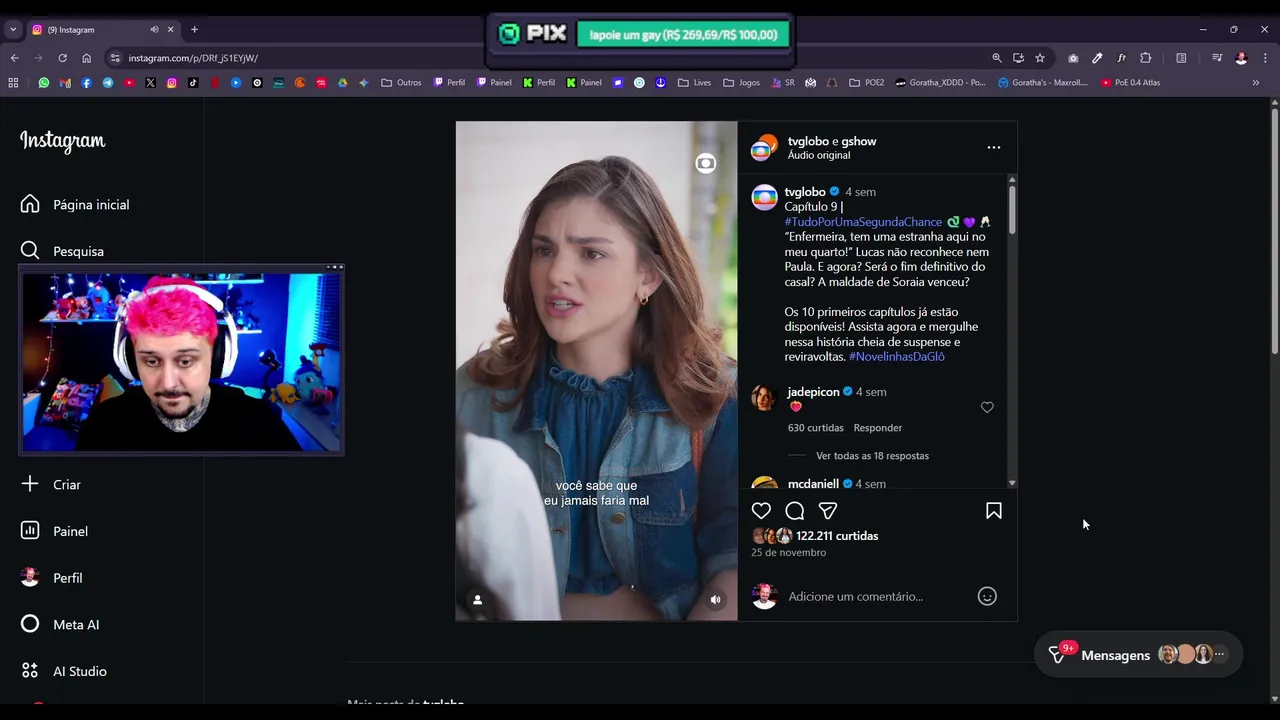This screenshot has width=1280, height=720.
Task: Open the Mensagens floating button
Action: [1138, 654]
